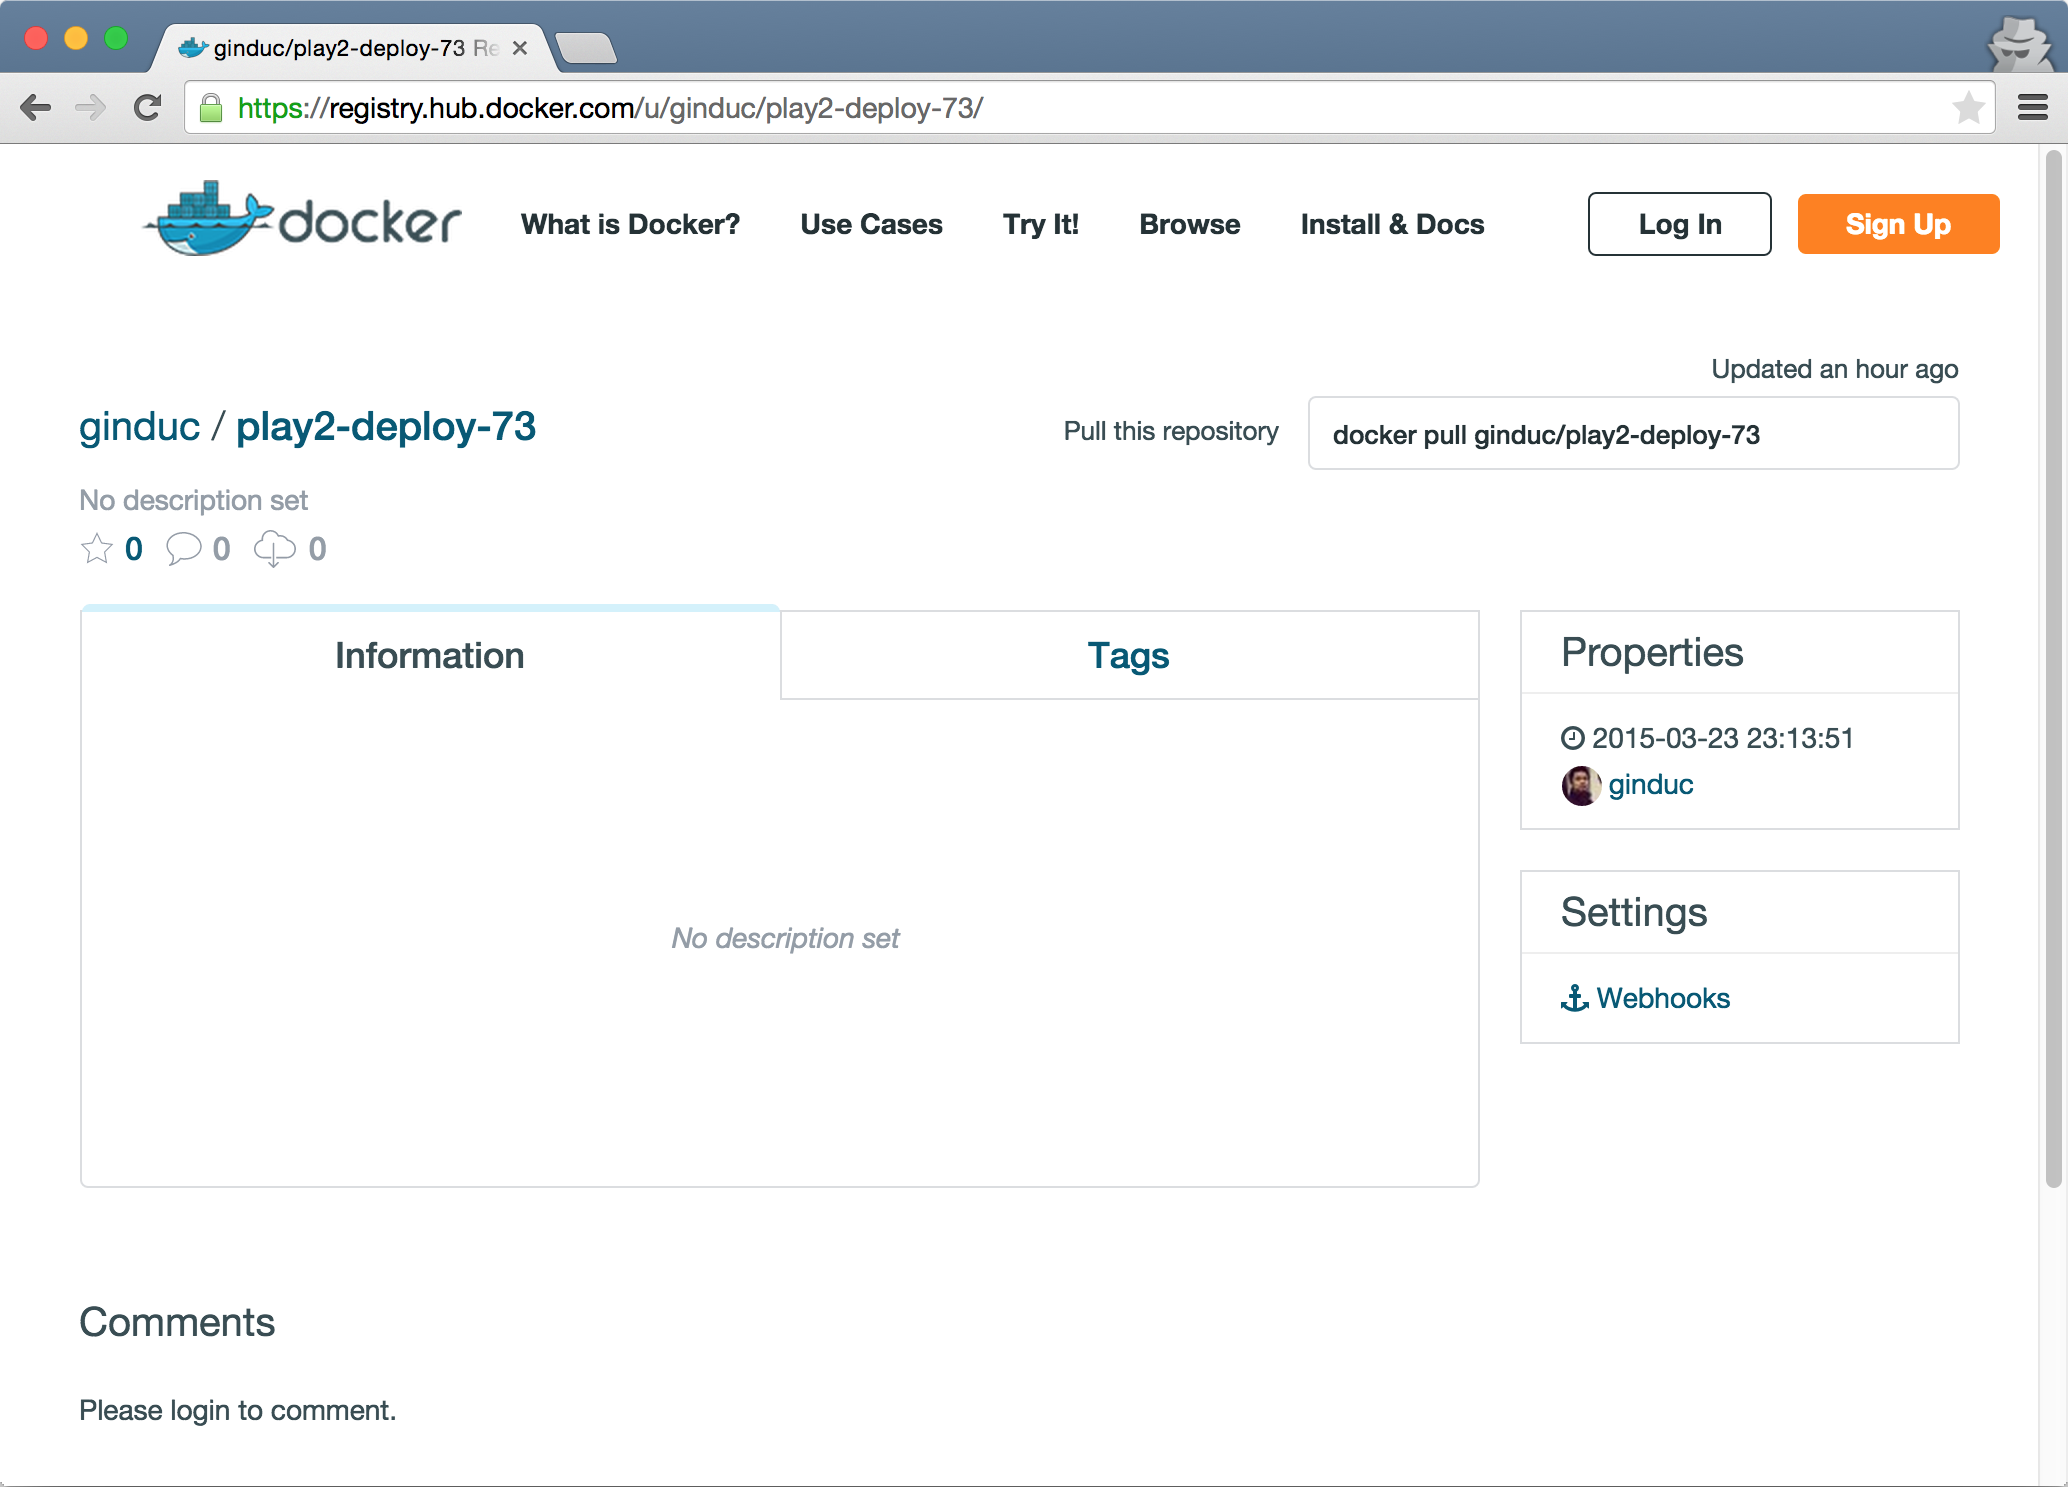Click the ginduc user avatar
The width and height of the screenshot is (2068, 1487).
1581,785
